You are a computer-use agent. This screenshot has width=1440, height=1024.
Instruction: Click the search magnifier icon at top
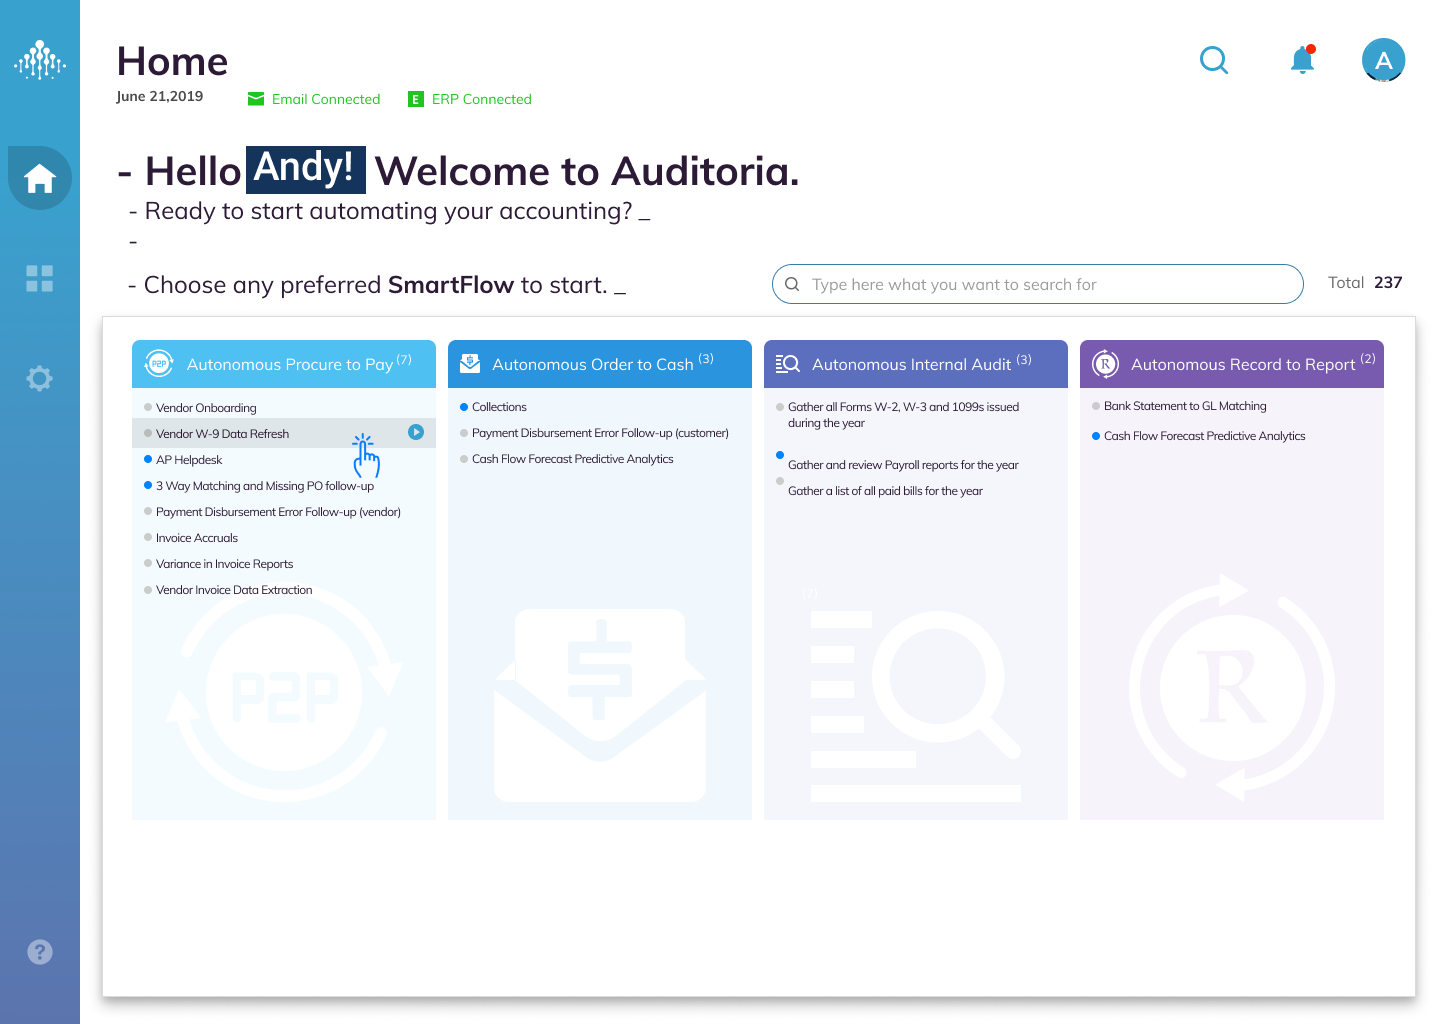[1214, 61]
